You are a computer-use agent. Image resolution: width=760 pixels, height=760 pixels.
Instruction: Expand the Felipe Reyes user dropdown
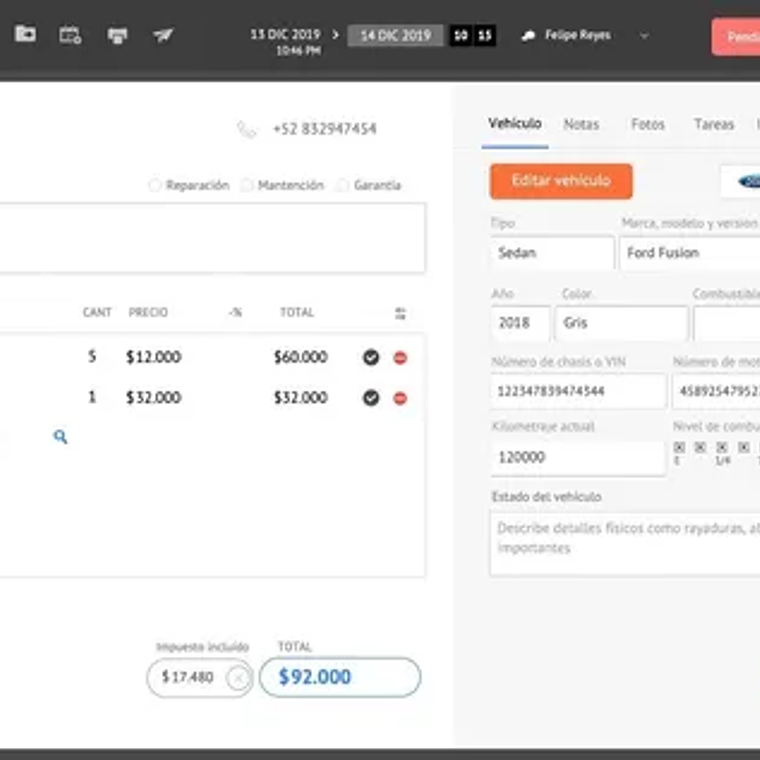[x=644, y=36]
